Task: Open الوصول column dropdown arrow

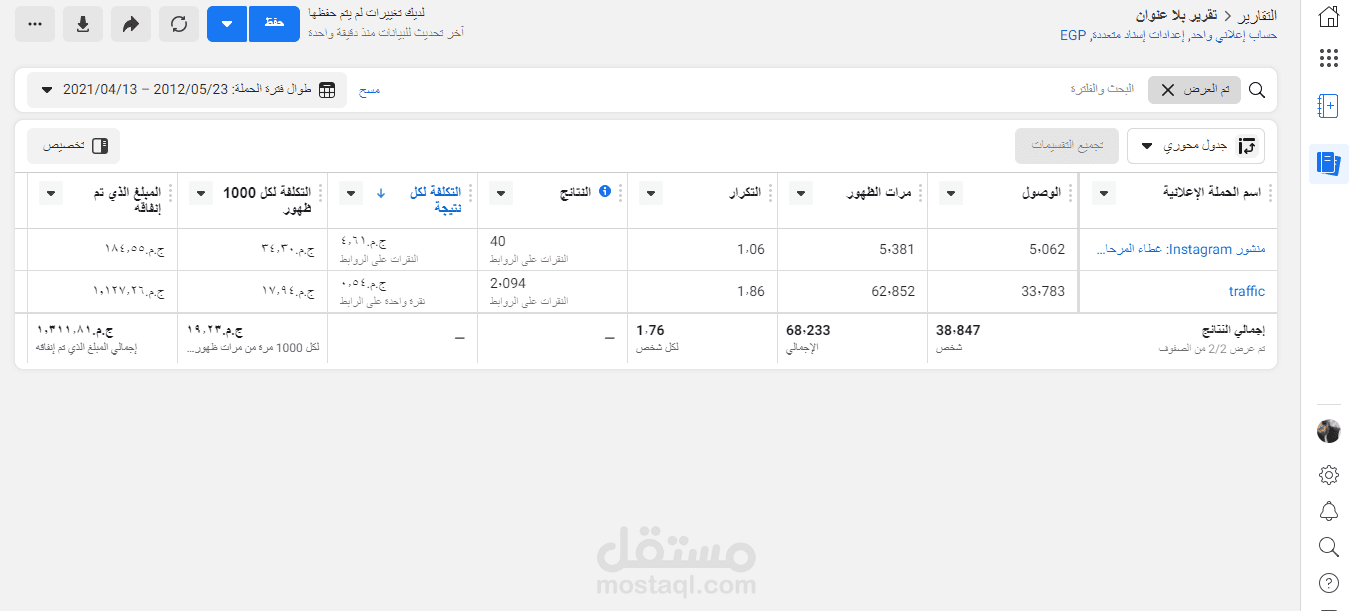Action: (950, 193)
